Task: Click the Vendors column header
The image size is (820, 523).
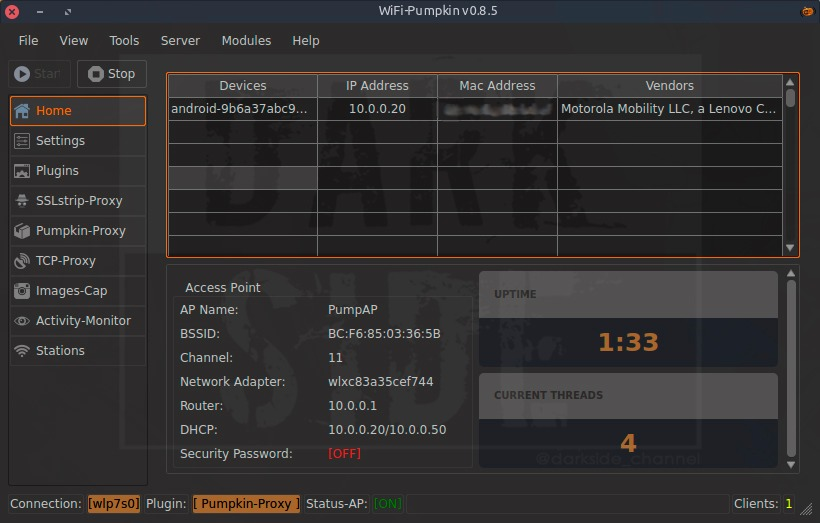Action: [x=669, y=86]
